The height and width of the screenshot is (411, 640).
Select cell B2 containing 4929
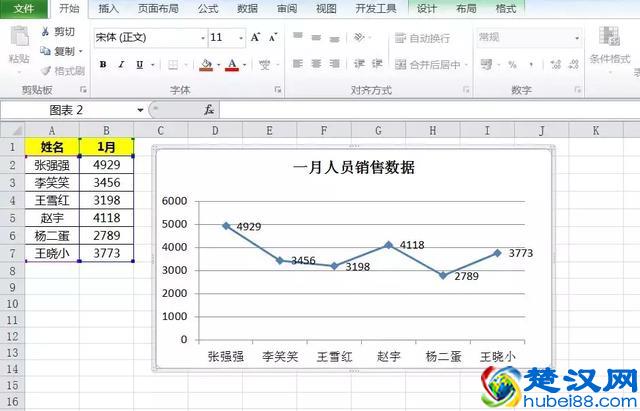coord(107,165)
